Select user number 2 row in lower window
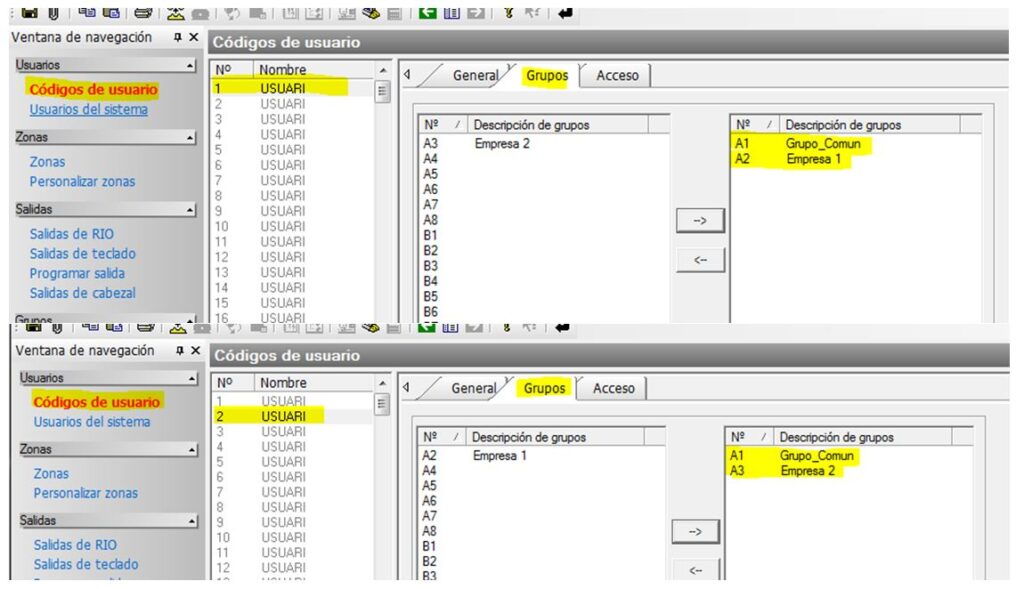Screen dimensions: 1024x589 point(293,416)
